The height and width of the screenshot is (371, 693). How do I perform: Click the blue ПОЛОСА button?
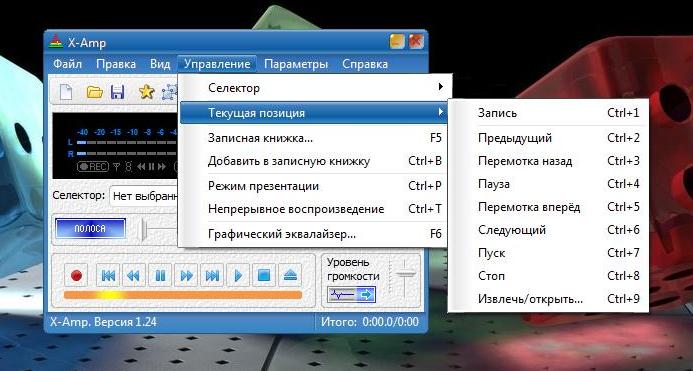click(x=90, y=229)
